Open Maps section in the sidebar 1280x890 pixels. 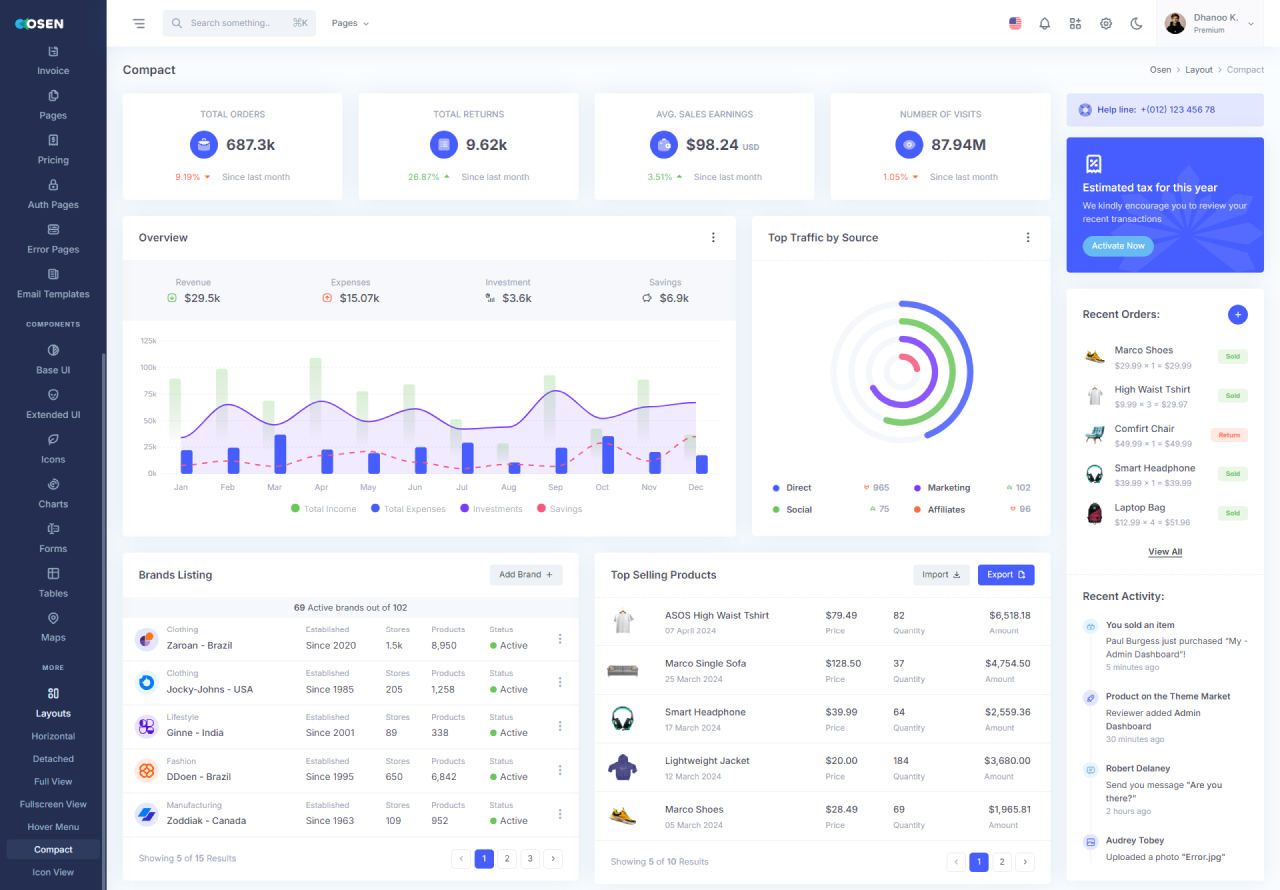click(53, 627)
